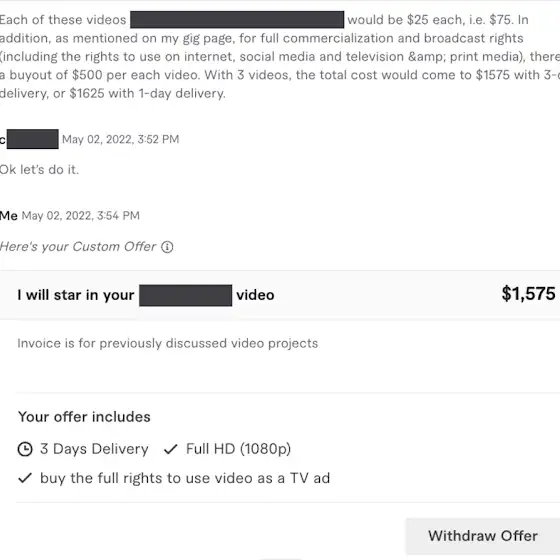Click the '3 Days Delivery' label
The width and height of the screenshot is (560, 560).
(x=94, y=449)
